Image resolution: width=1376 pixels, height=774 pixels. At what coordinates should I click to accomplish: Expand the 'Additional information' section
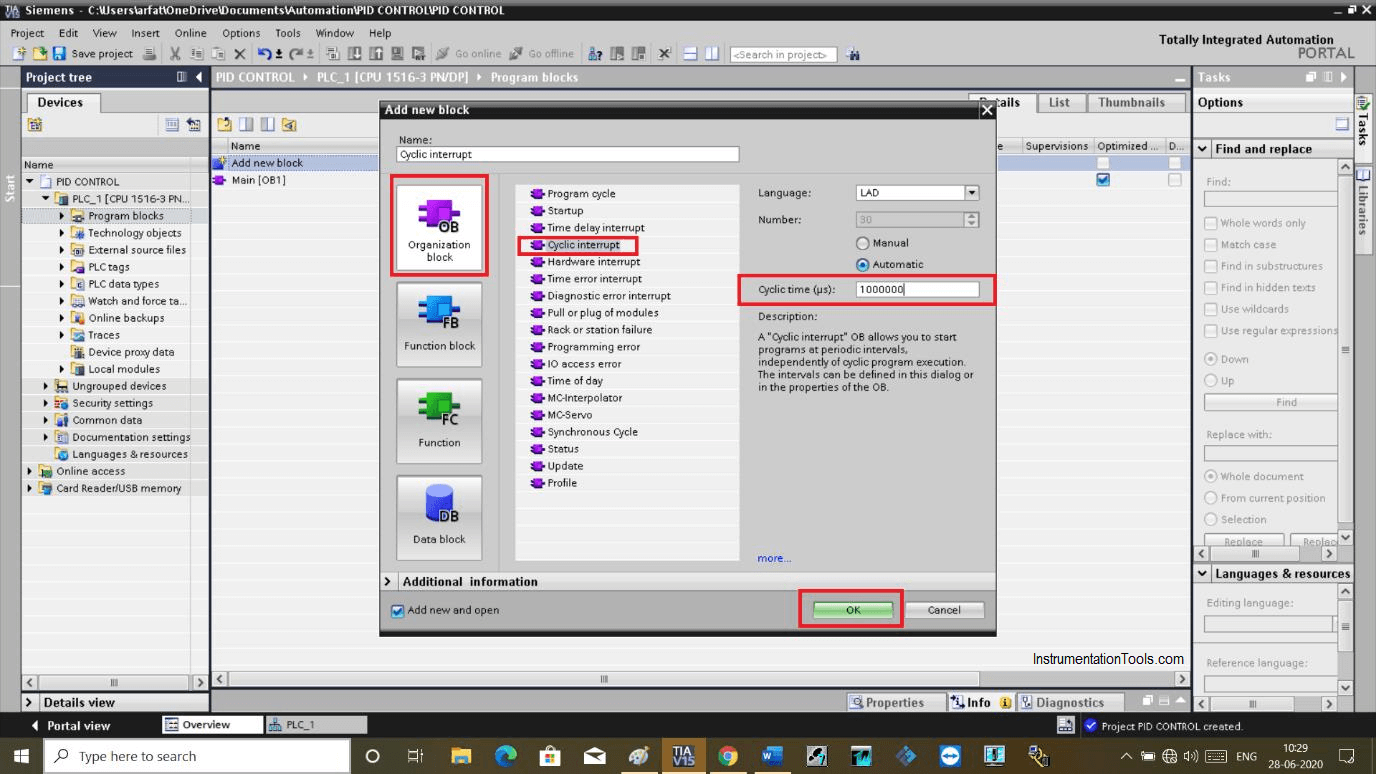tap(388, 581)
